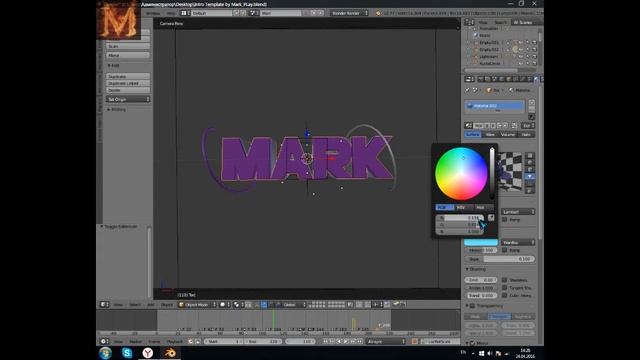Open the WardIso specular shader dropdown

pos(518,242)
